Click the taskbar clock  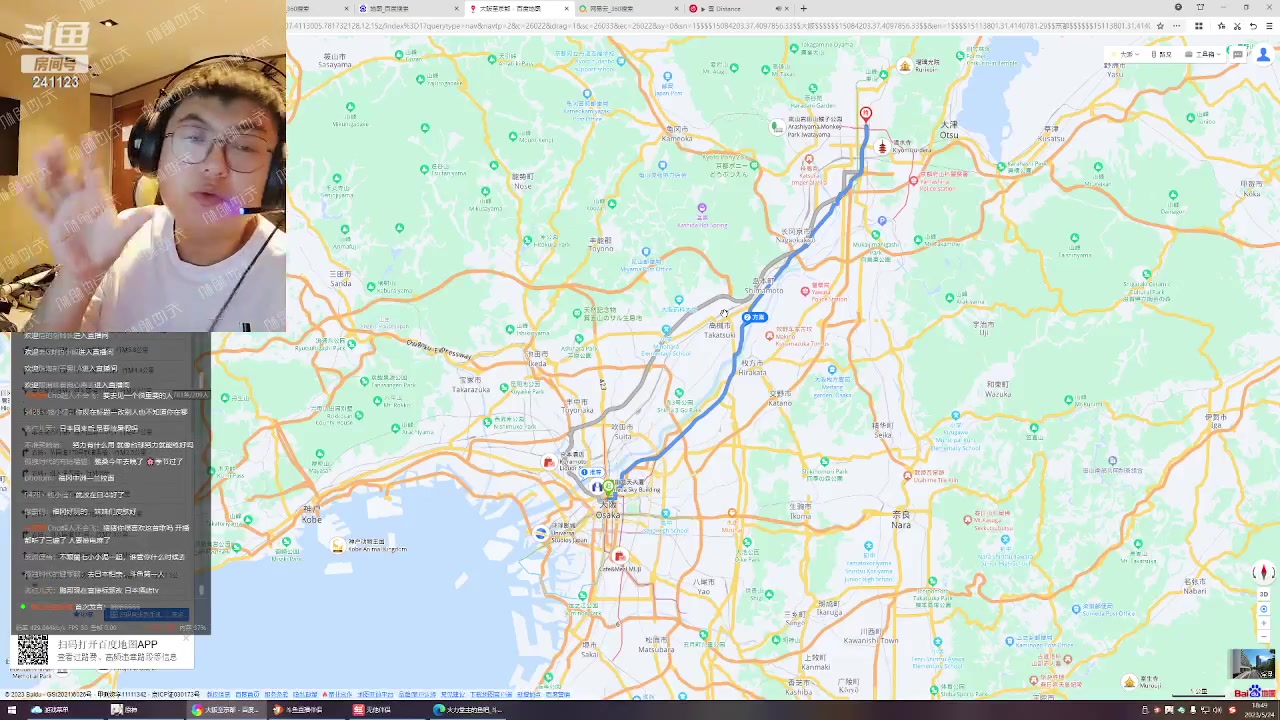click(x=1258, y=710)
